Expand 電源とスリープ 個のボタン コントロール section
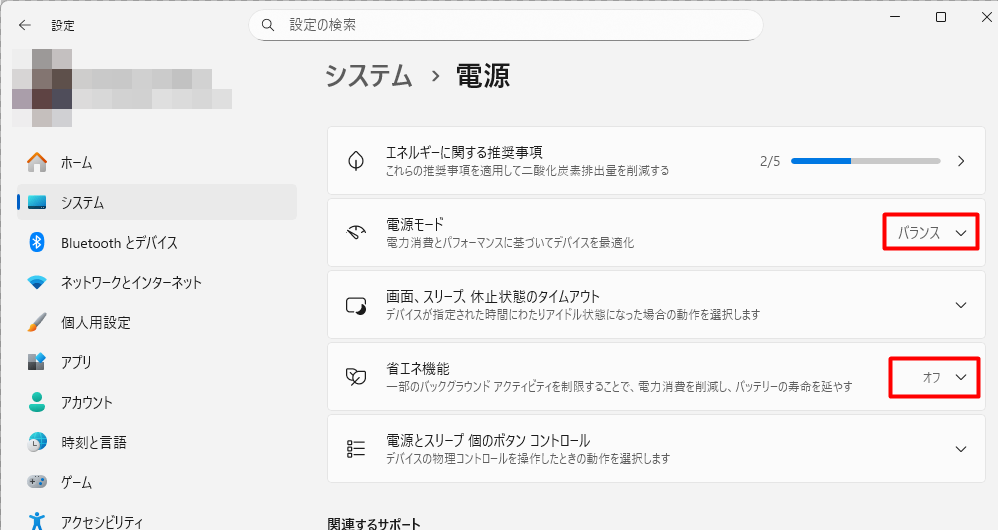998x530 pixels. (x=961, y=449)
